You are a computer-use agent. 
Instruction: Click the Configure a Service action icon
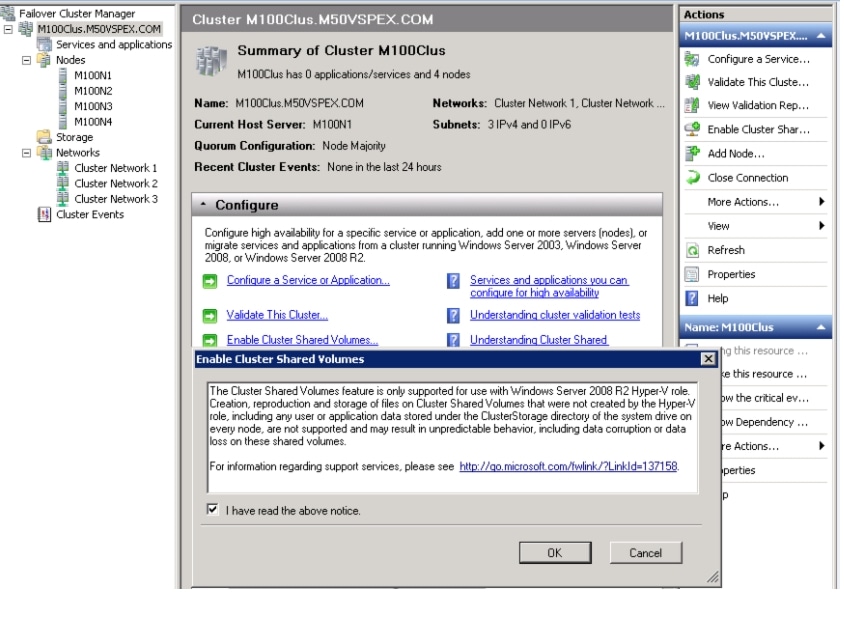tap(692, 59)
